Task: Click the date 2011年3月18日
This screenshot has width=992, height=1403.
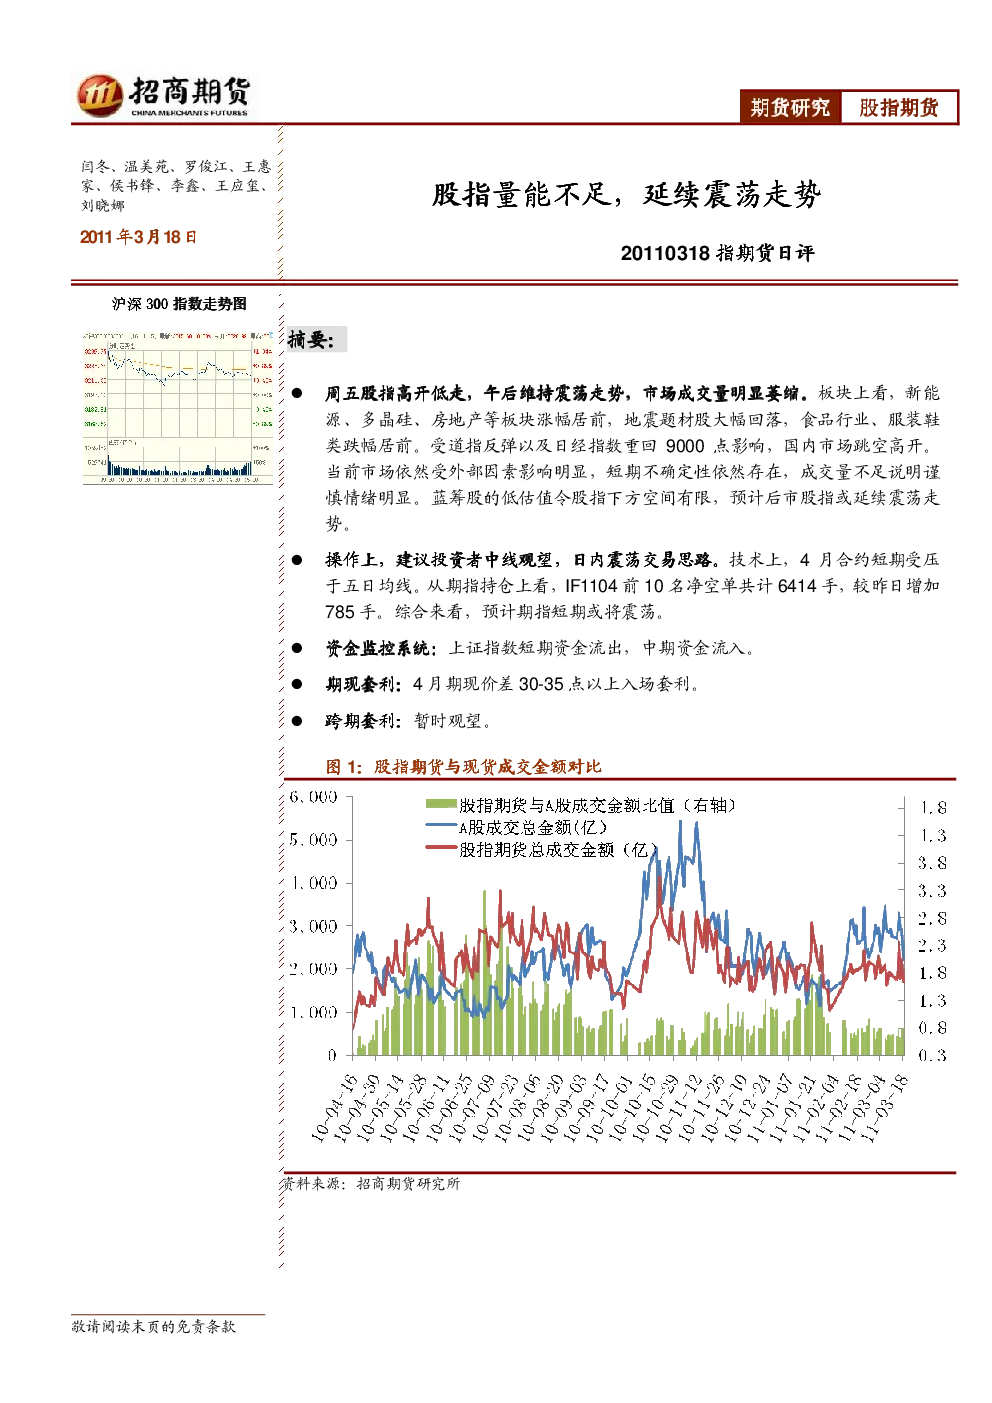Action: [x=138, y=237]
